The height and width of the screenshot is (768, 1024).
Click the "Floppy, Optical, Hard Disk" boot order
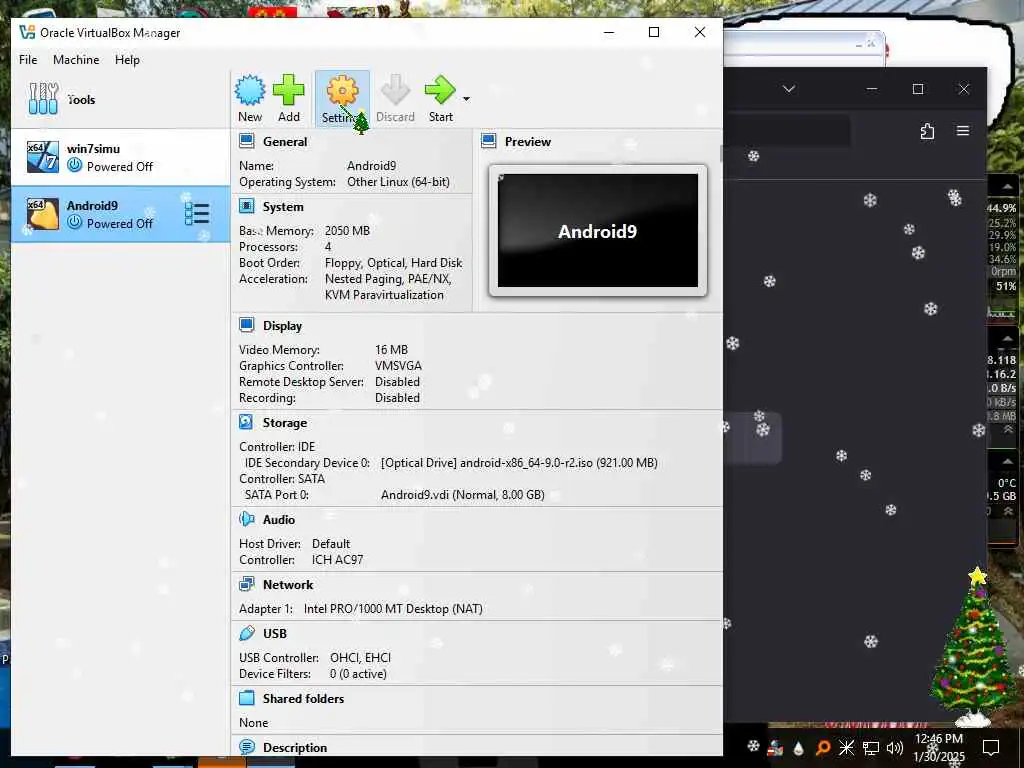[x=393, y=263]
